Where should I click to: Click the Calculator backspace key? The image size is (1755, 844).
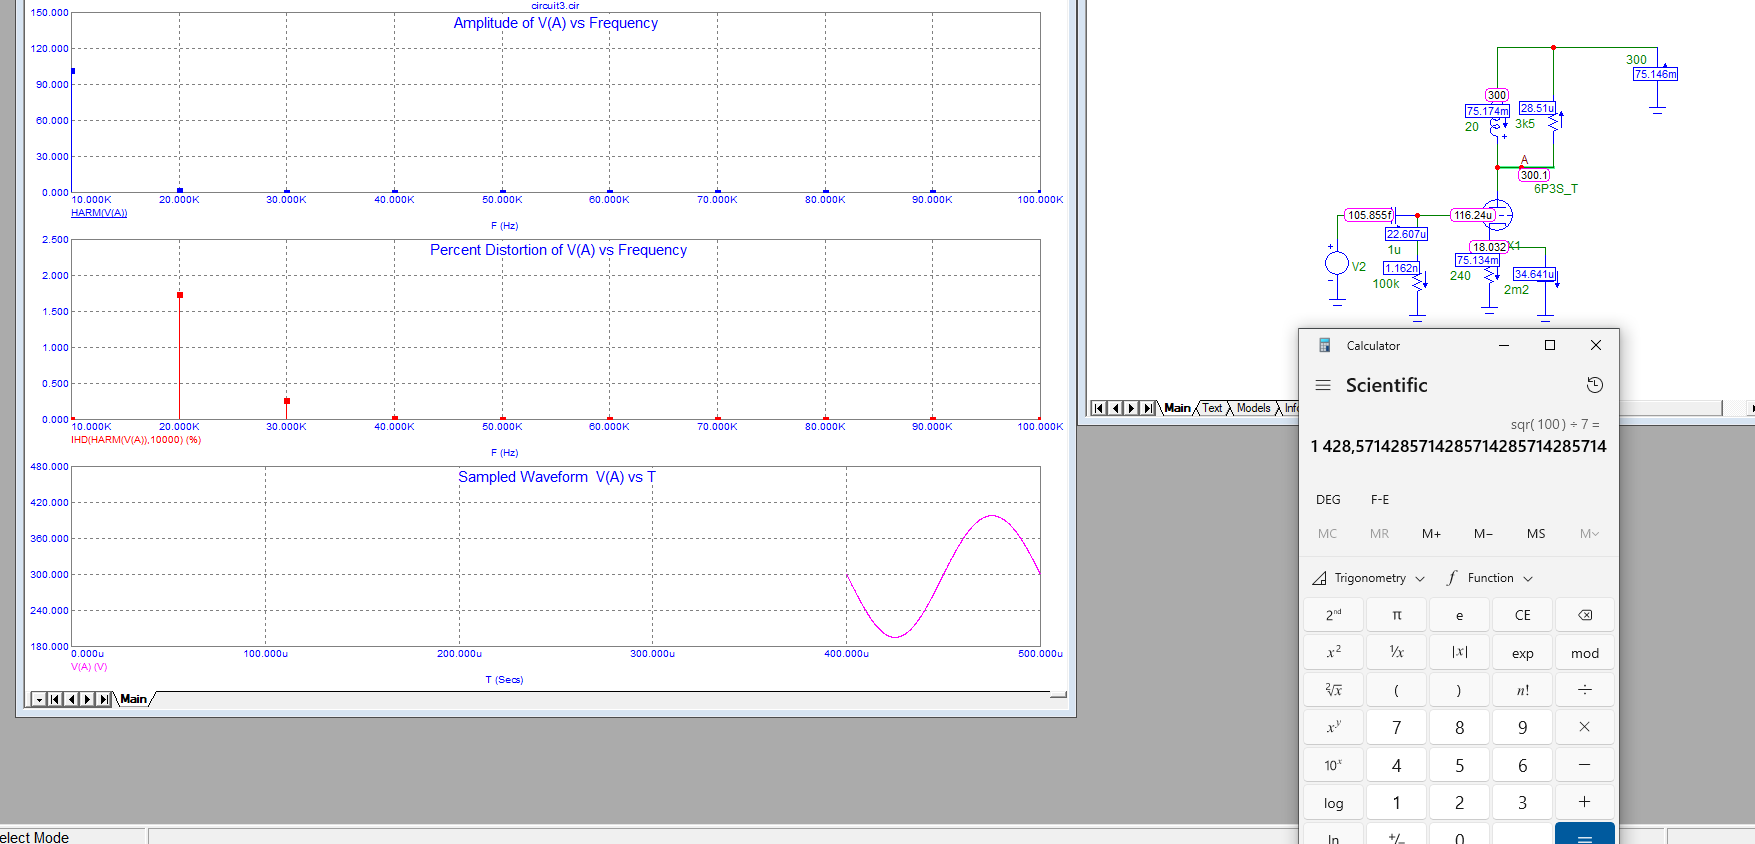point(1585,615)
